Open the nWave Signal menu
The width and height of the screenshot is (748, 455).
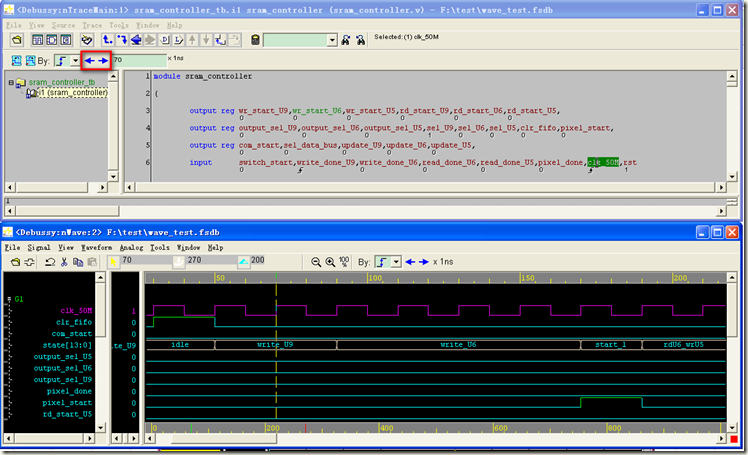tap(39, 248)
